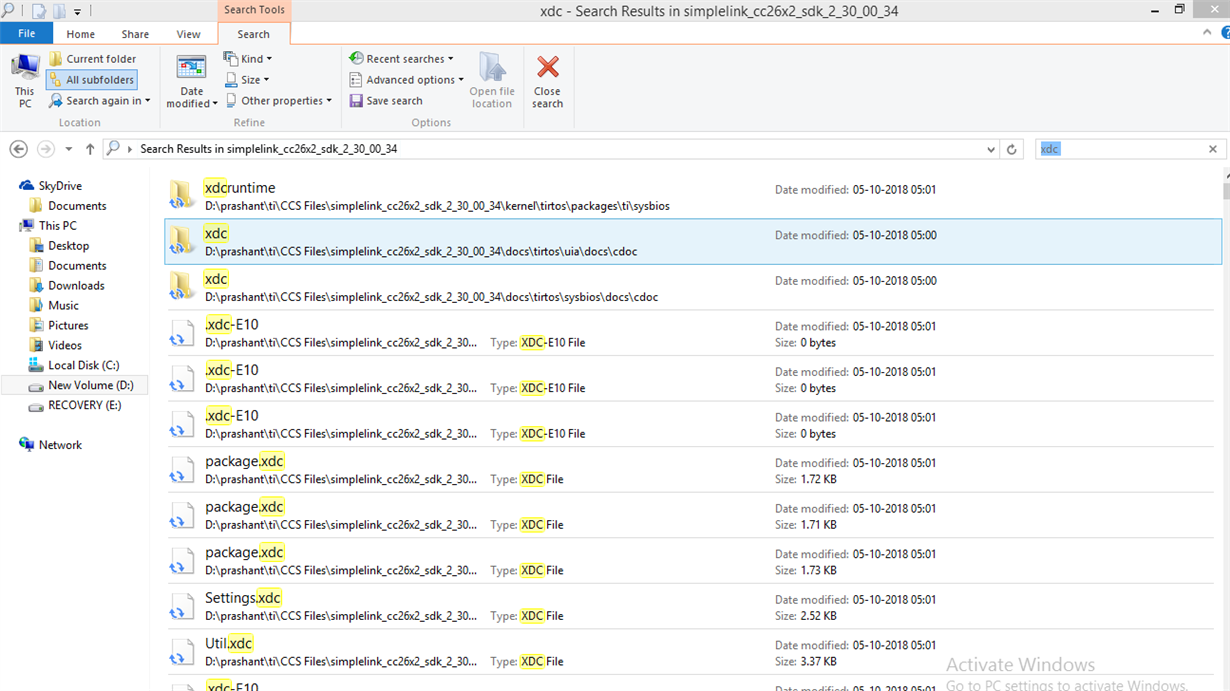
Task: Switch to the View ribbon tab
Action: coord(188,33)
